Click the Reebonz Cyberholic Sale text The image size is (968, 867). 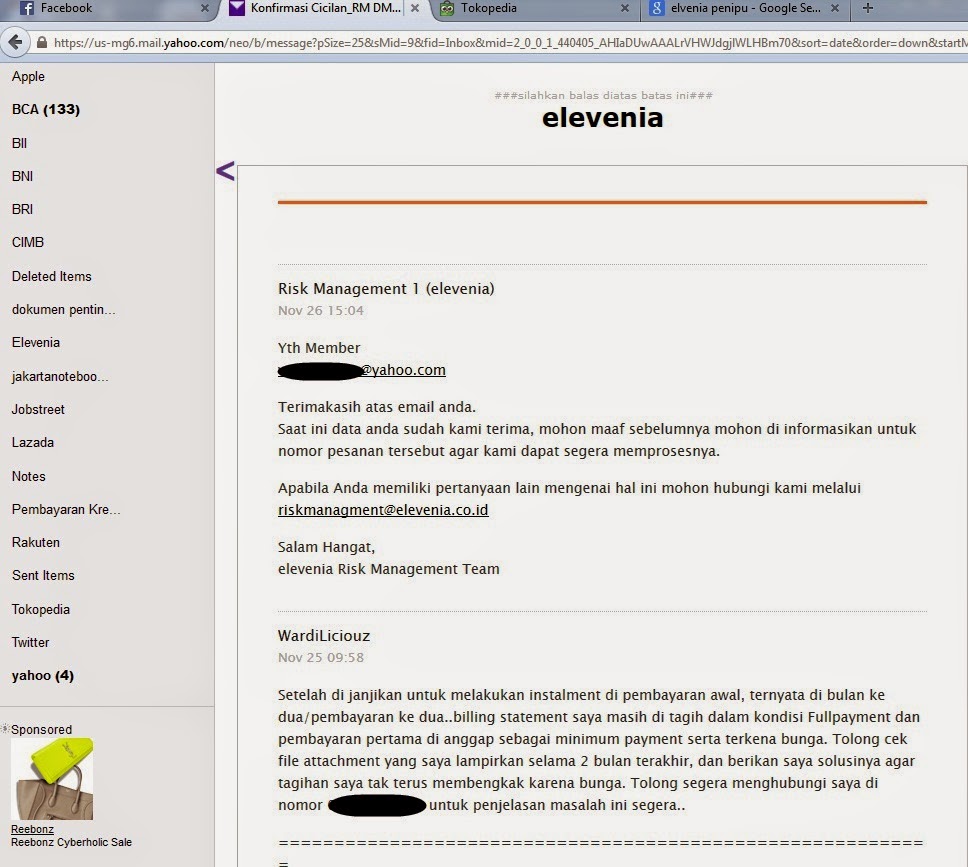pos(72,842)
